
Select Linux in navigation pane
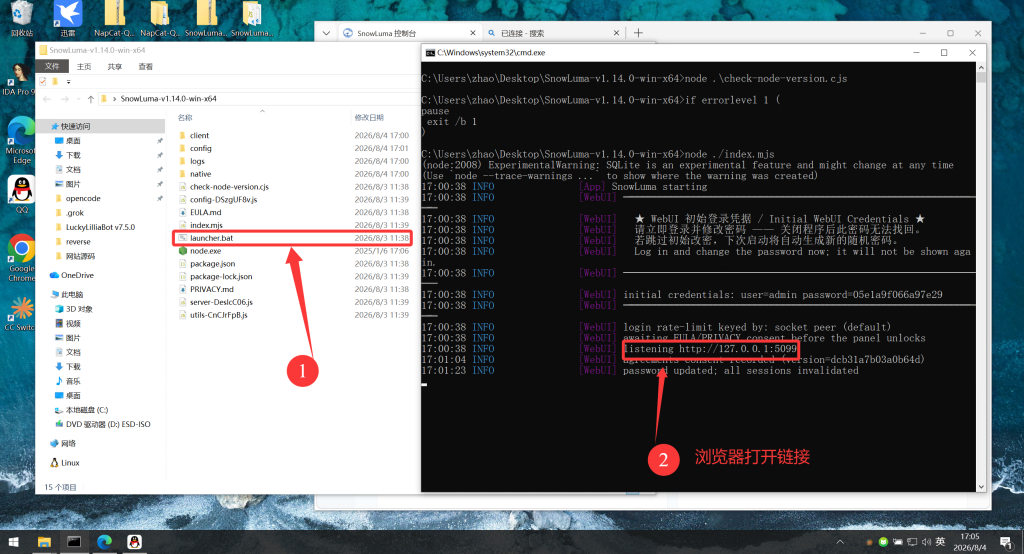tap(70, 463)
